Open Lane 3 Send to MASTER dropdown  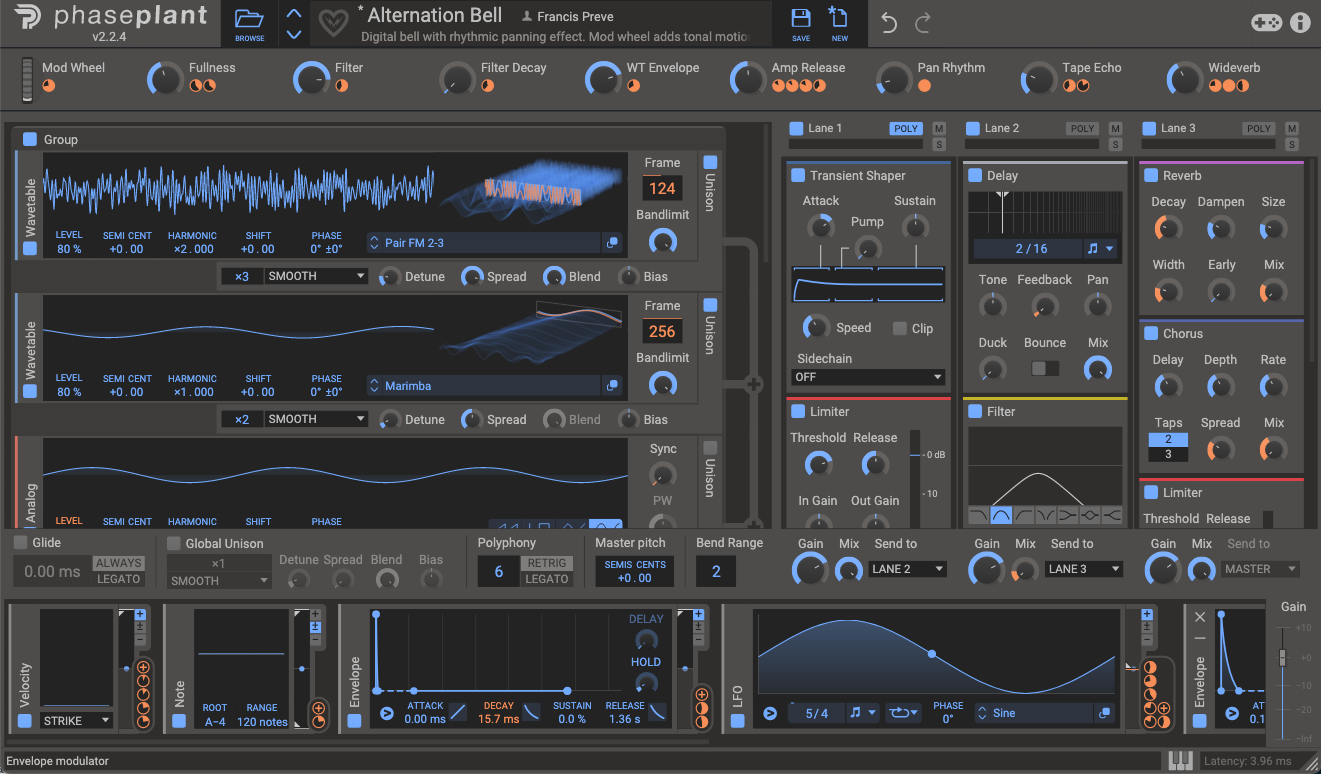(1260, 569)
